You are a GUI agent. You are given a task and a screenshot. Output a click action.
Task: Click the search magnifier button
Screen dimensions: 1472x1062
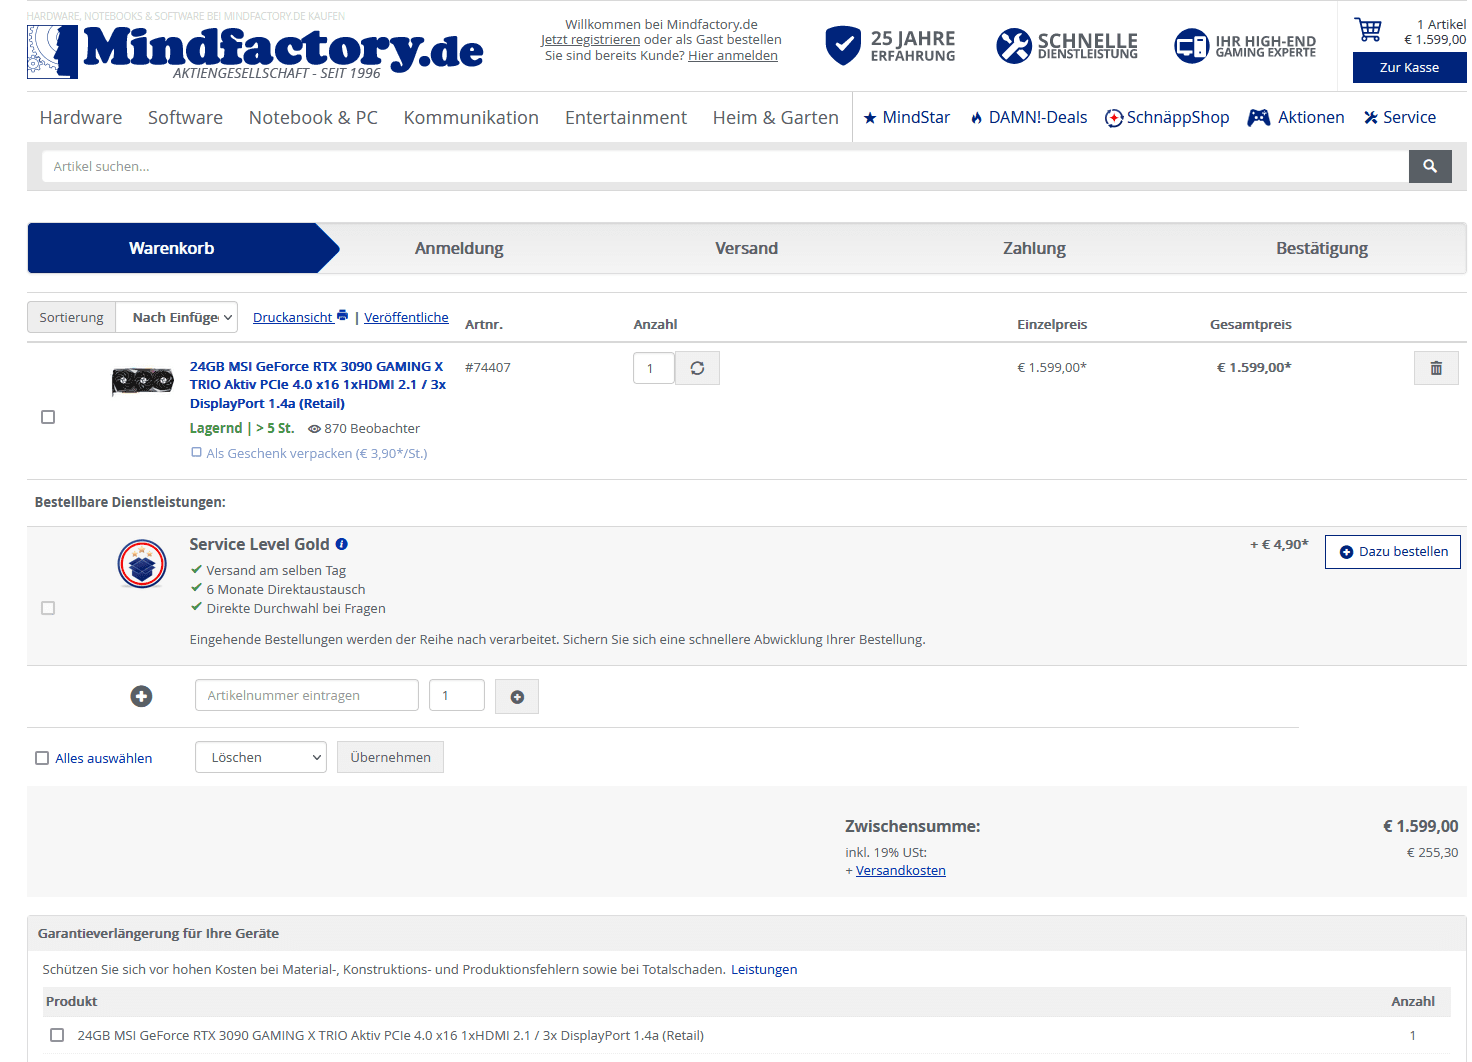tap(1430, 167)
